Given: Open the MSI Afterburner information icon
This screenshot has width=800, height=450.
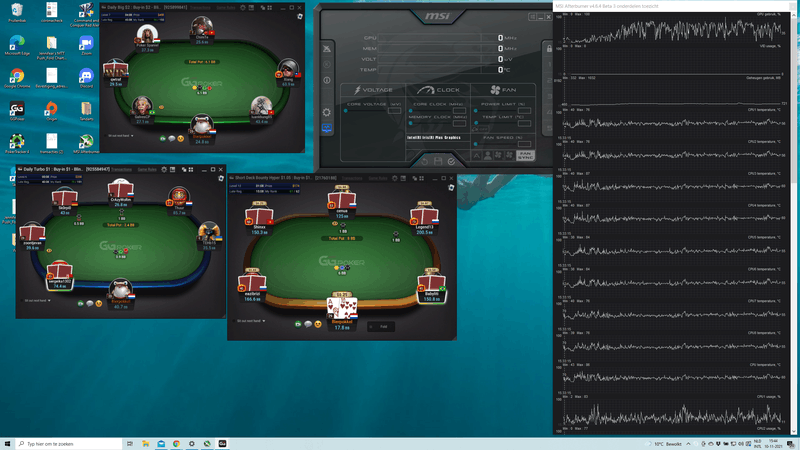Looking at the screenshot, I should pyautogui.click(x=327, y=80).
